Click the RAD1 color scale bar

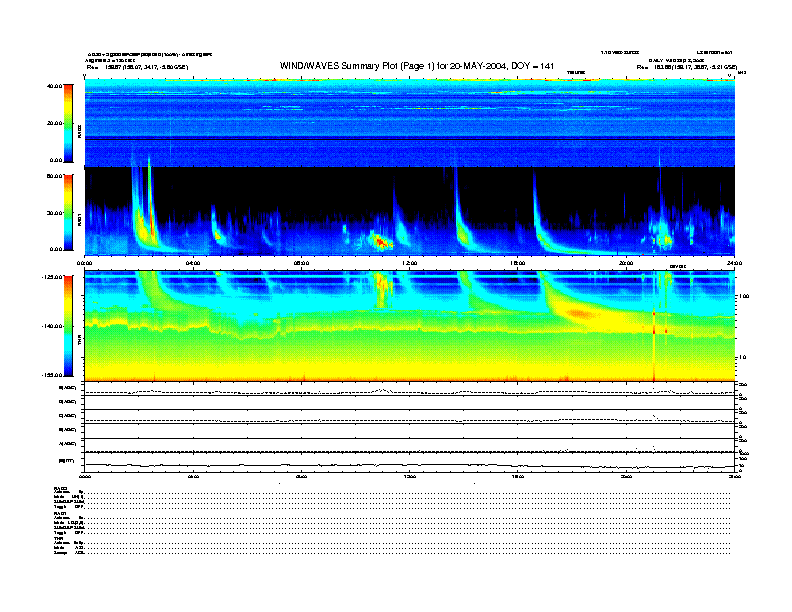coord(67,211)
